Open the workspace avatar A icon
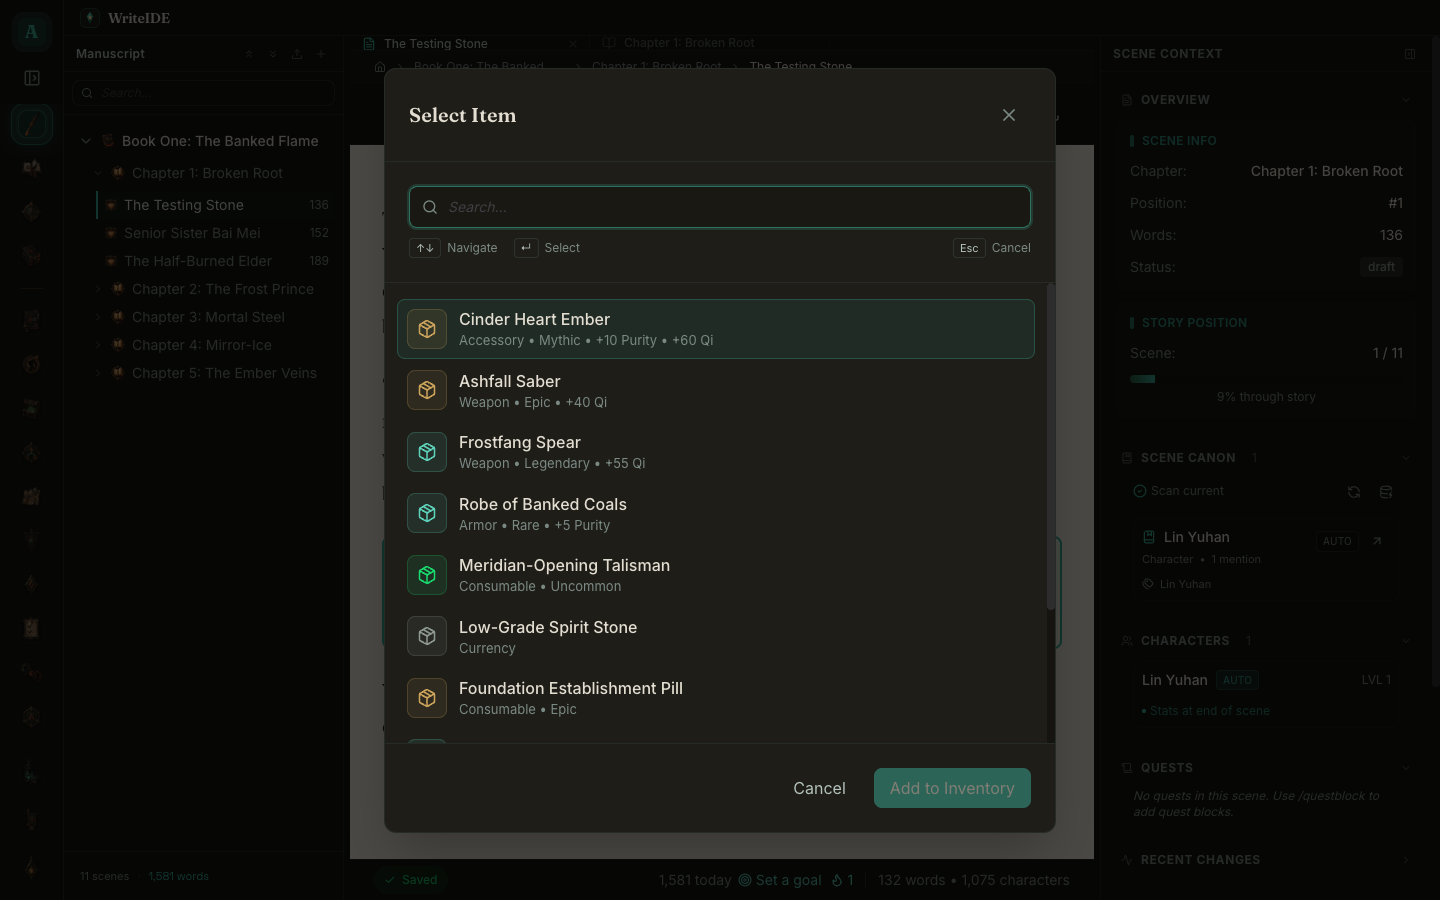 point(31,32)
